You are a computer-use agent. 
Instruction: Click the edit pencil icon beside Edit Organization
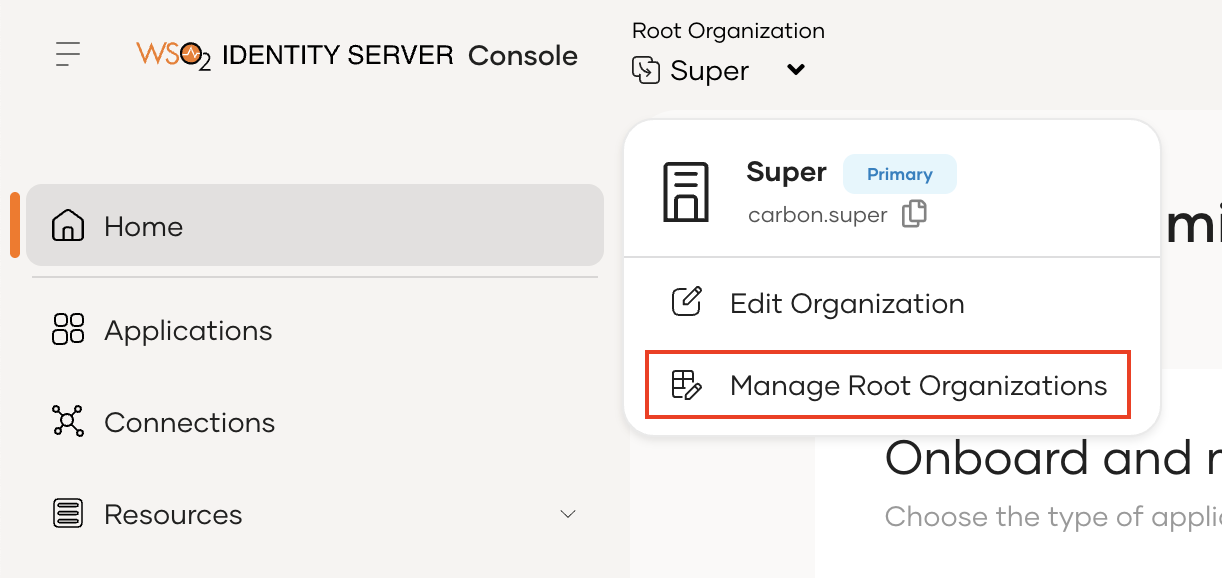coord(686,302)
